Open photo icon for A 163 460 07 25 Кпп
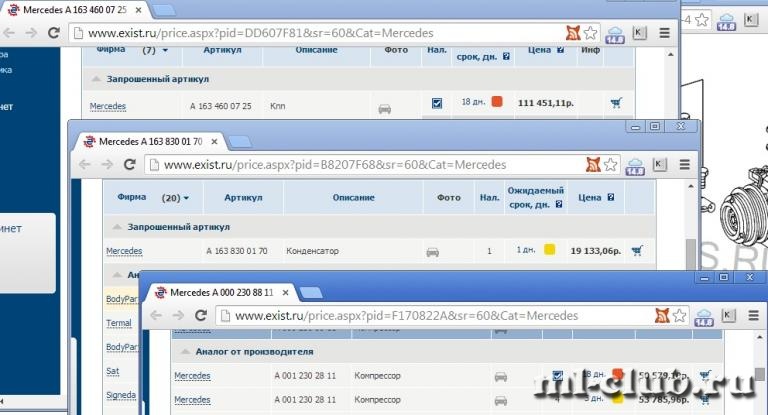Viewport: 768px width, 415px height. pos(384,109)
